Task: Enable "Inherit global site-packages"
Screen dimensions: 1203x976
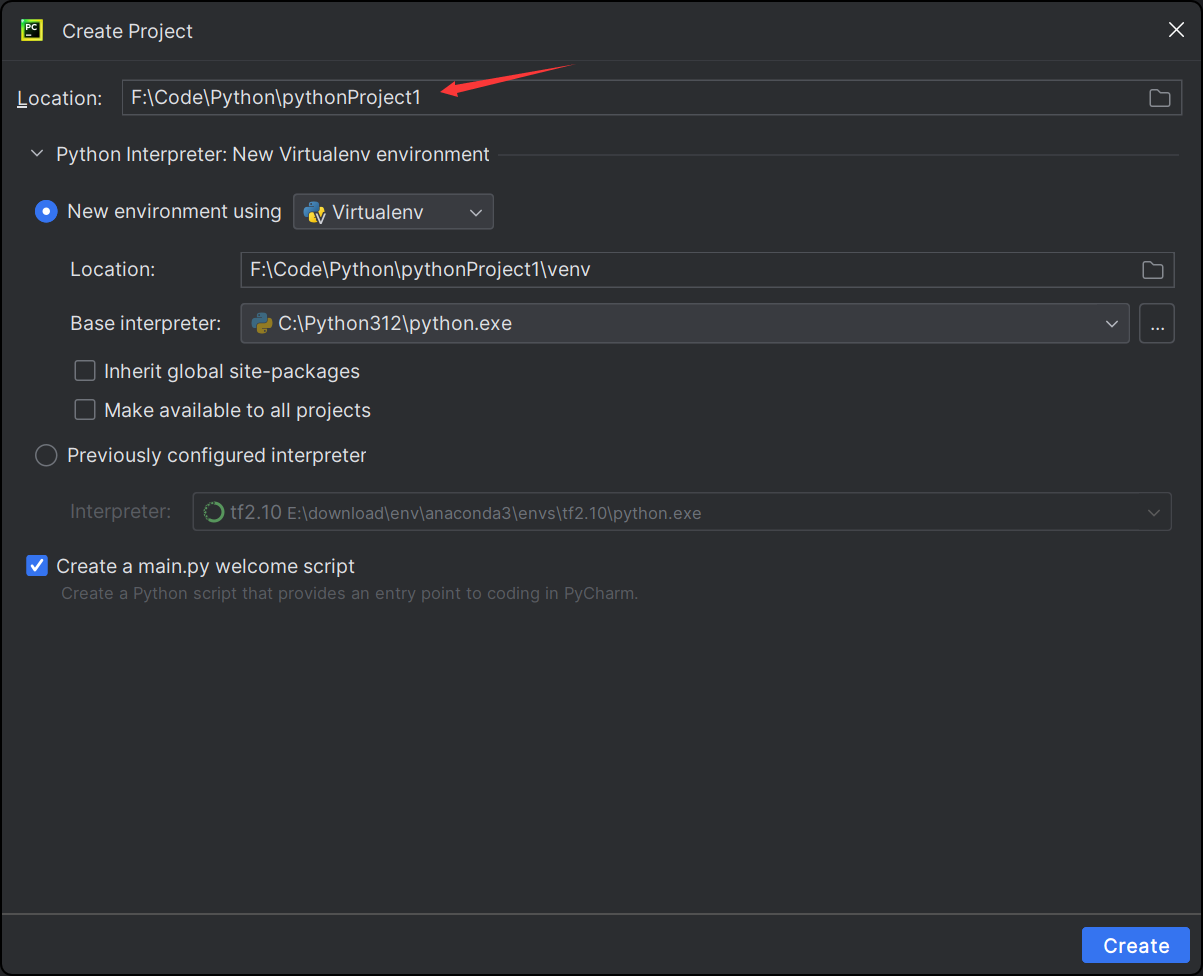Action: [x=85, y=370]
